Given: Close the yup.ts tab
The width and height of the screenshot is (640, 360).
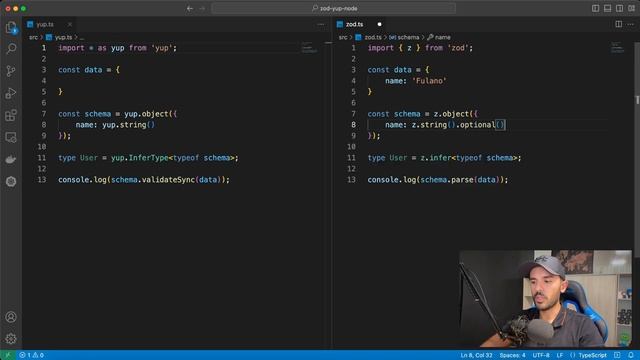Looking at the screenshot, I should 70,24.
